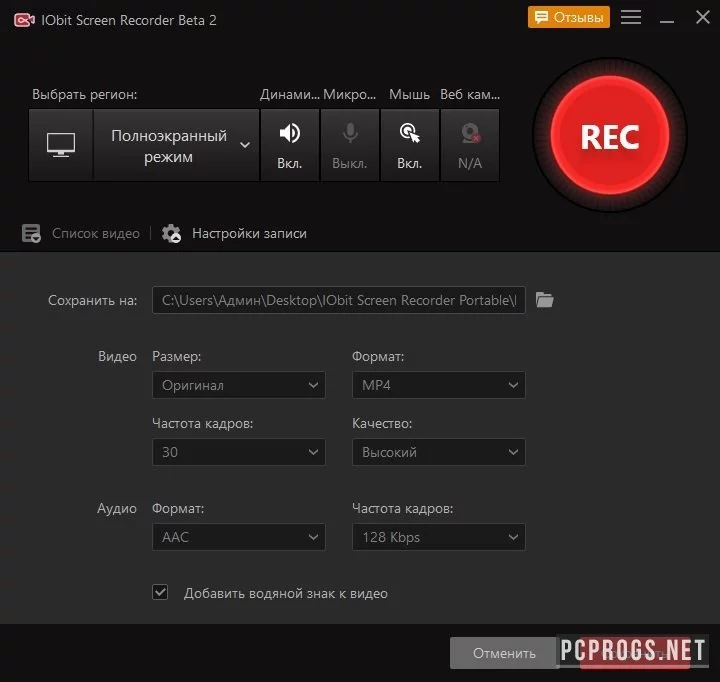Open the video Размер Оригинал dropdown

pos(239,385)
